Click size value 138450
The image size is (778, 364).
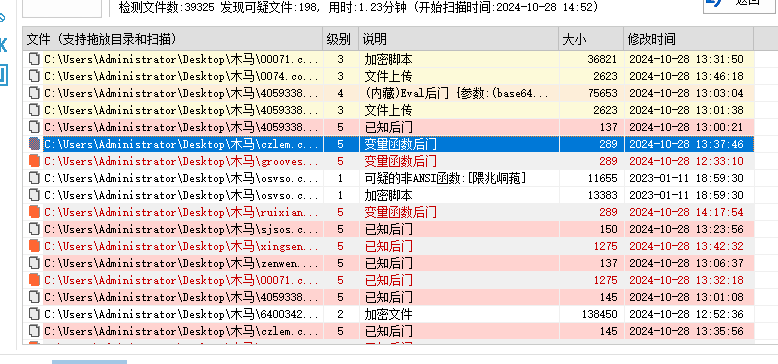599,313
